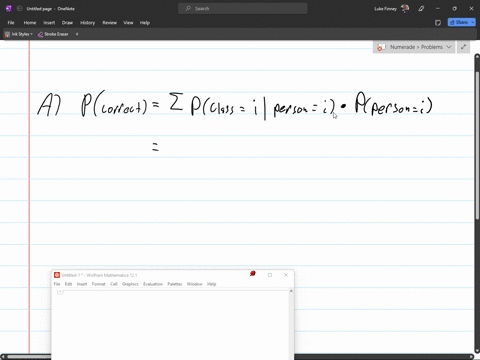Click the notebook icon beside Numerade
480x360 pixels.
[x=381, y=47]
